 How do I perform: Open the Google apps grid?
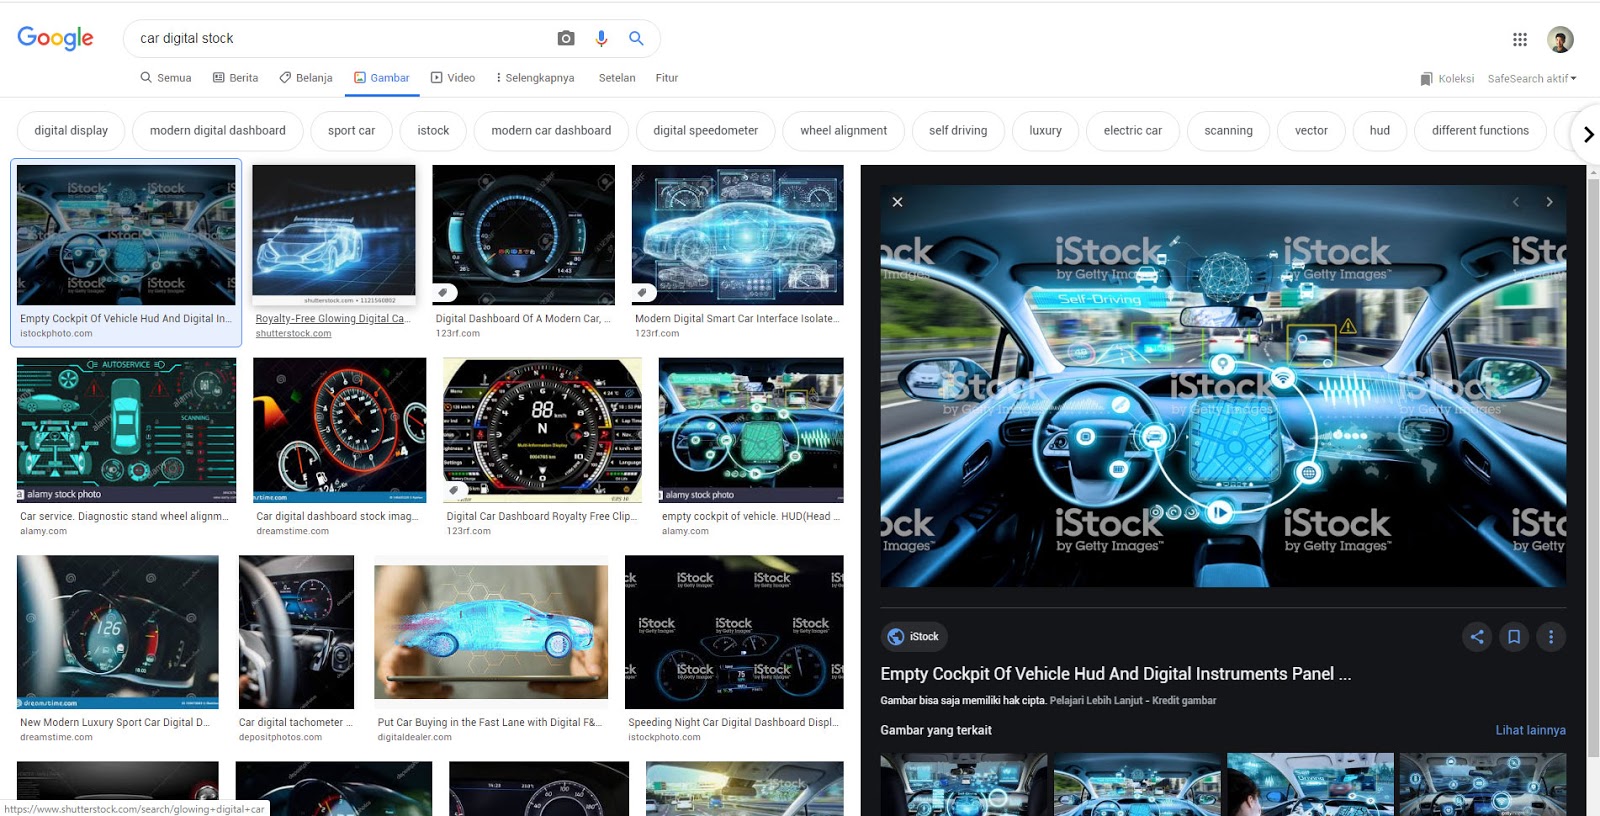pyautogui.click(x=1520, y=39)
